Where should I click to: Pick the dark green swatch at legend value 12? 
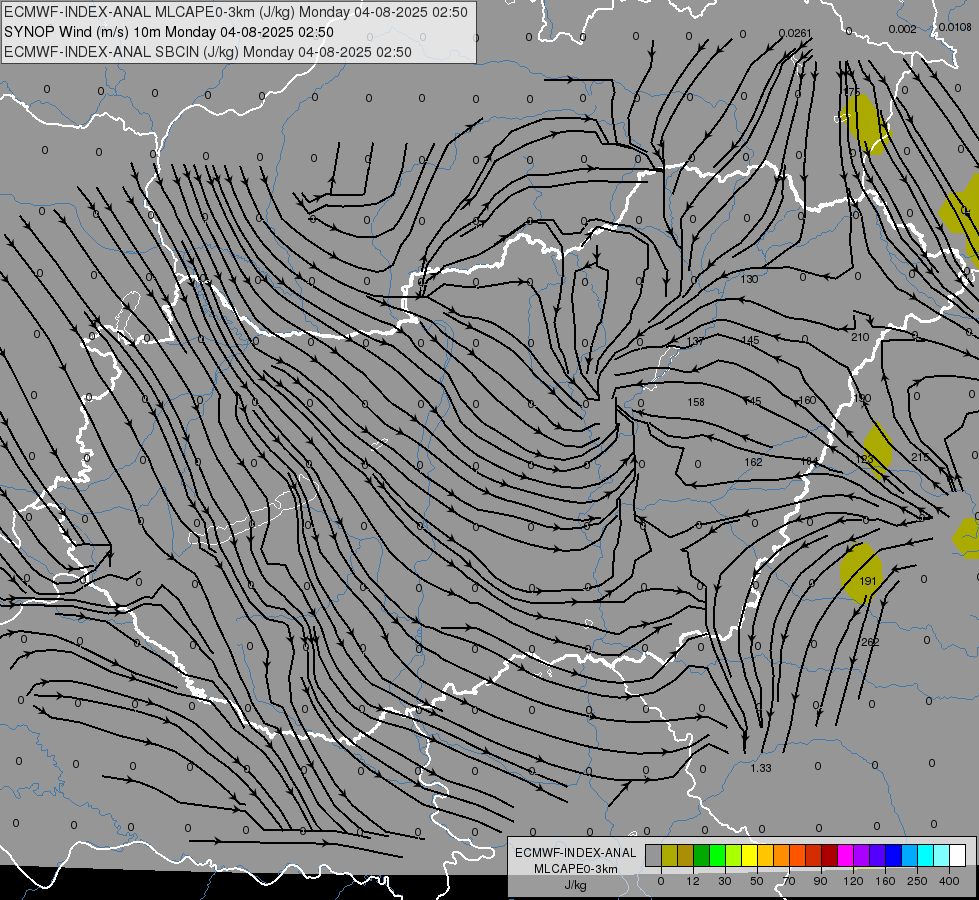(702, 855)
